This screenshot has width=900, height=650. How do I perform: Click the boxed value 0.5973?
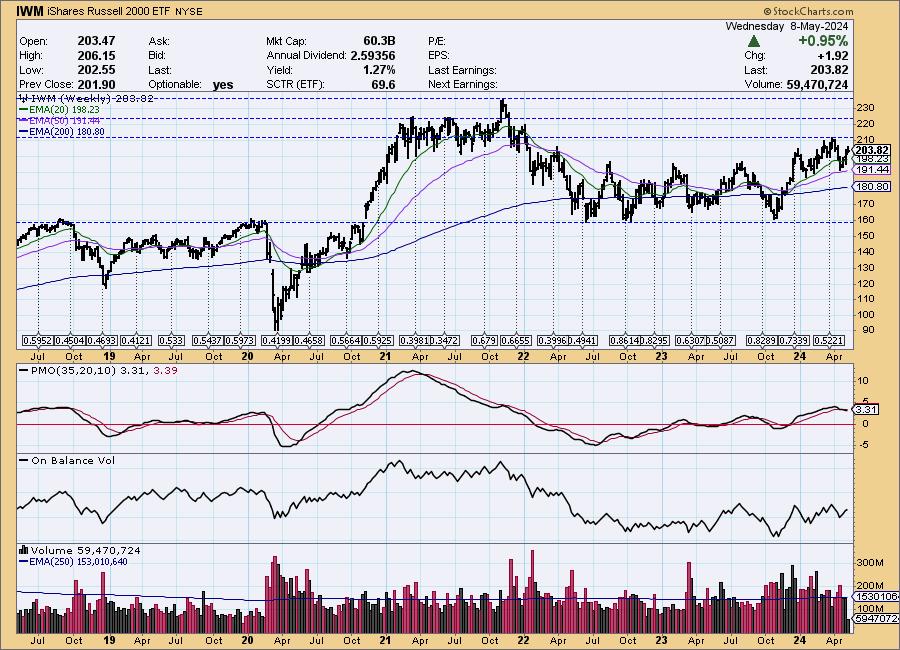pyautogui.click(x=238, y=341)
